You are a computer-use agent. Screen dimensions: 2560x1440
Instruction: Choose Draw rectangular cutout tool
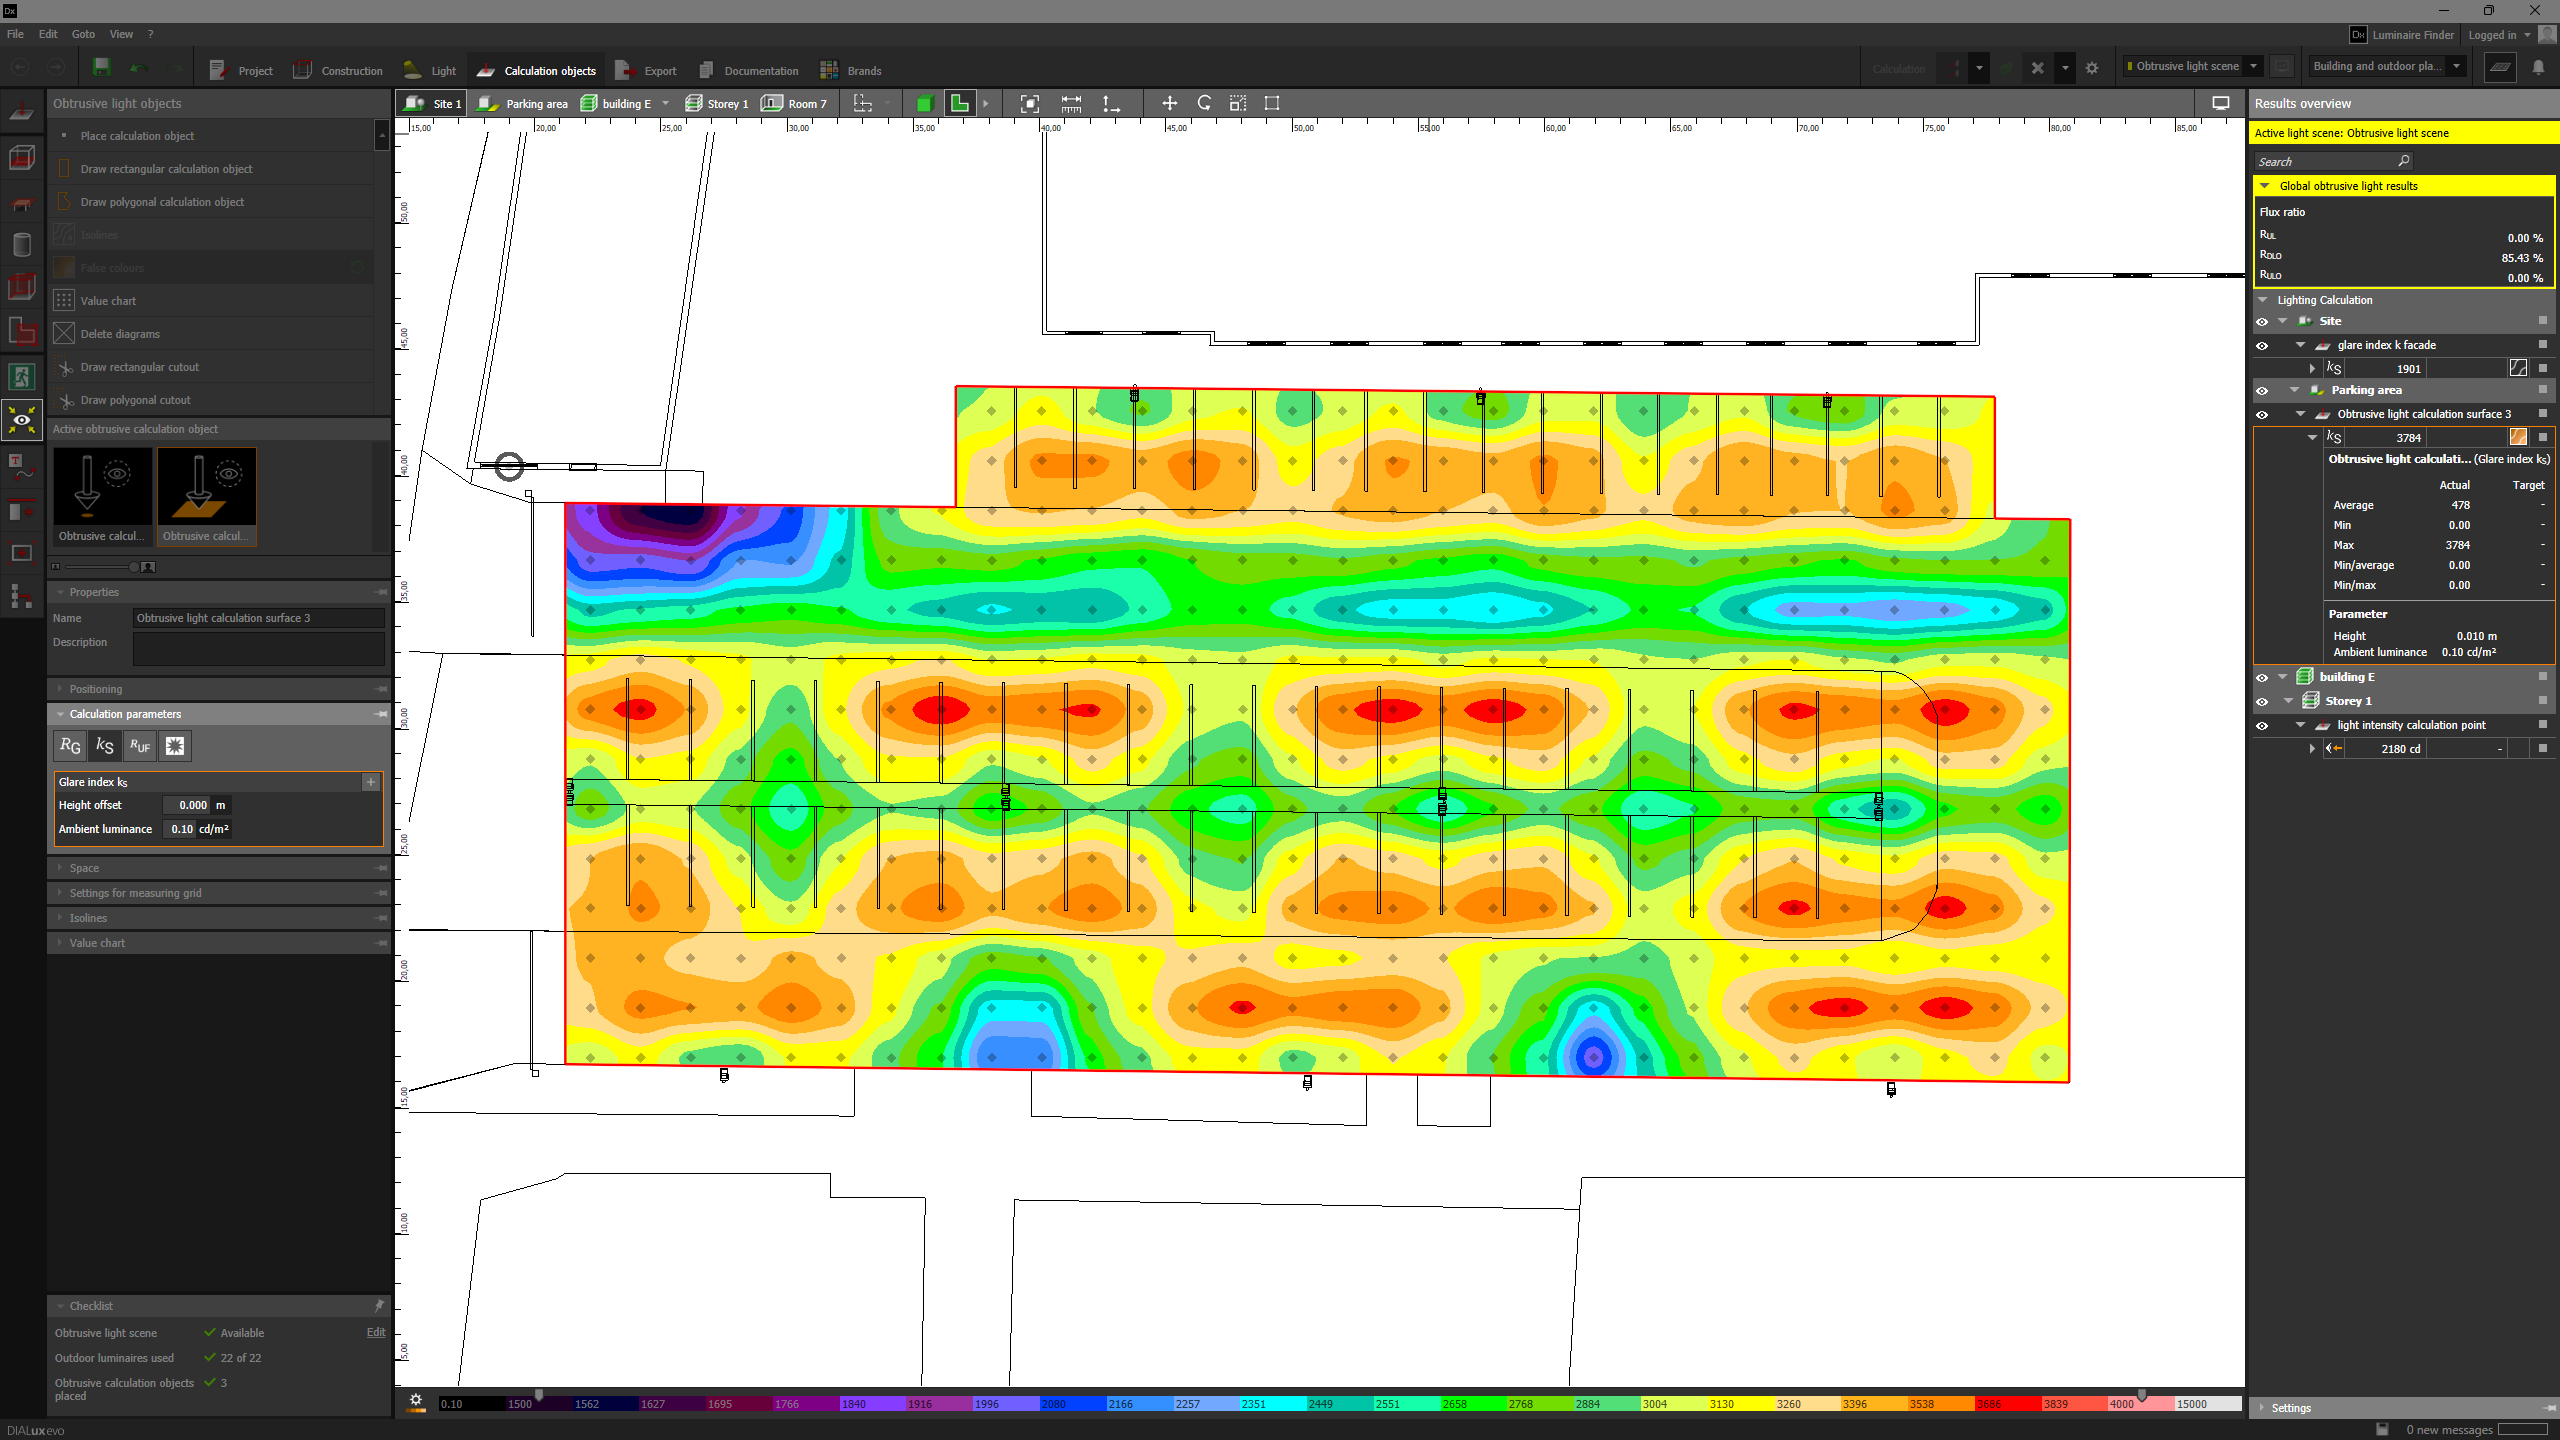click(139, 367)
